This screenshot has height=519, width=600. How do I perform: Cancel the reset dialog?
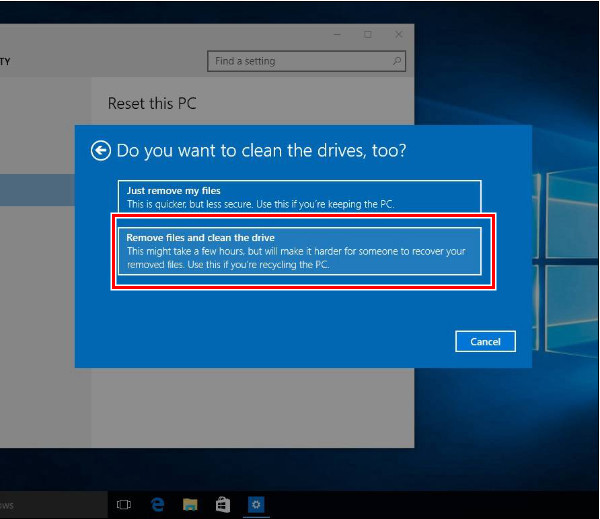pyautogui.click(x=485, y=341)
